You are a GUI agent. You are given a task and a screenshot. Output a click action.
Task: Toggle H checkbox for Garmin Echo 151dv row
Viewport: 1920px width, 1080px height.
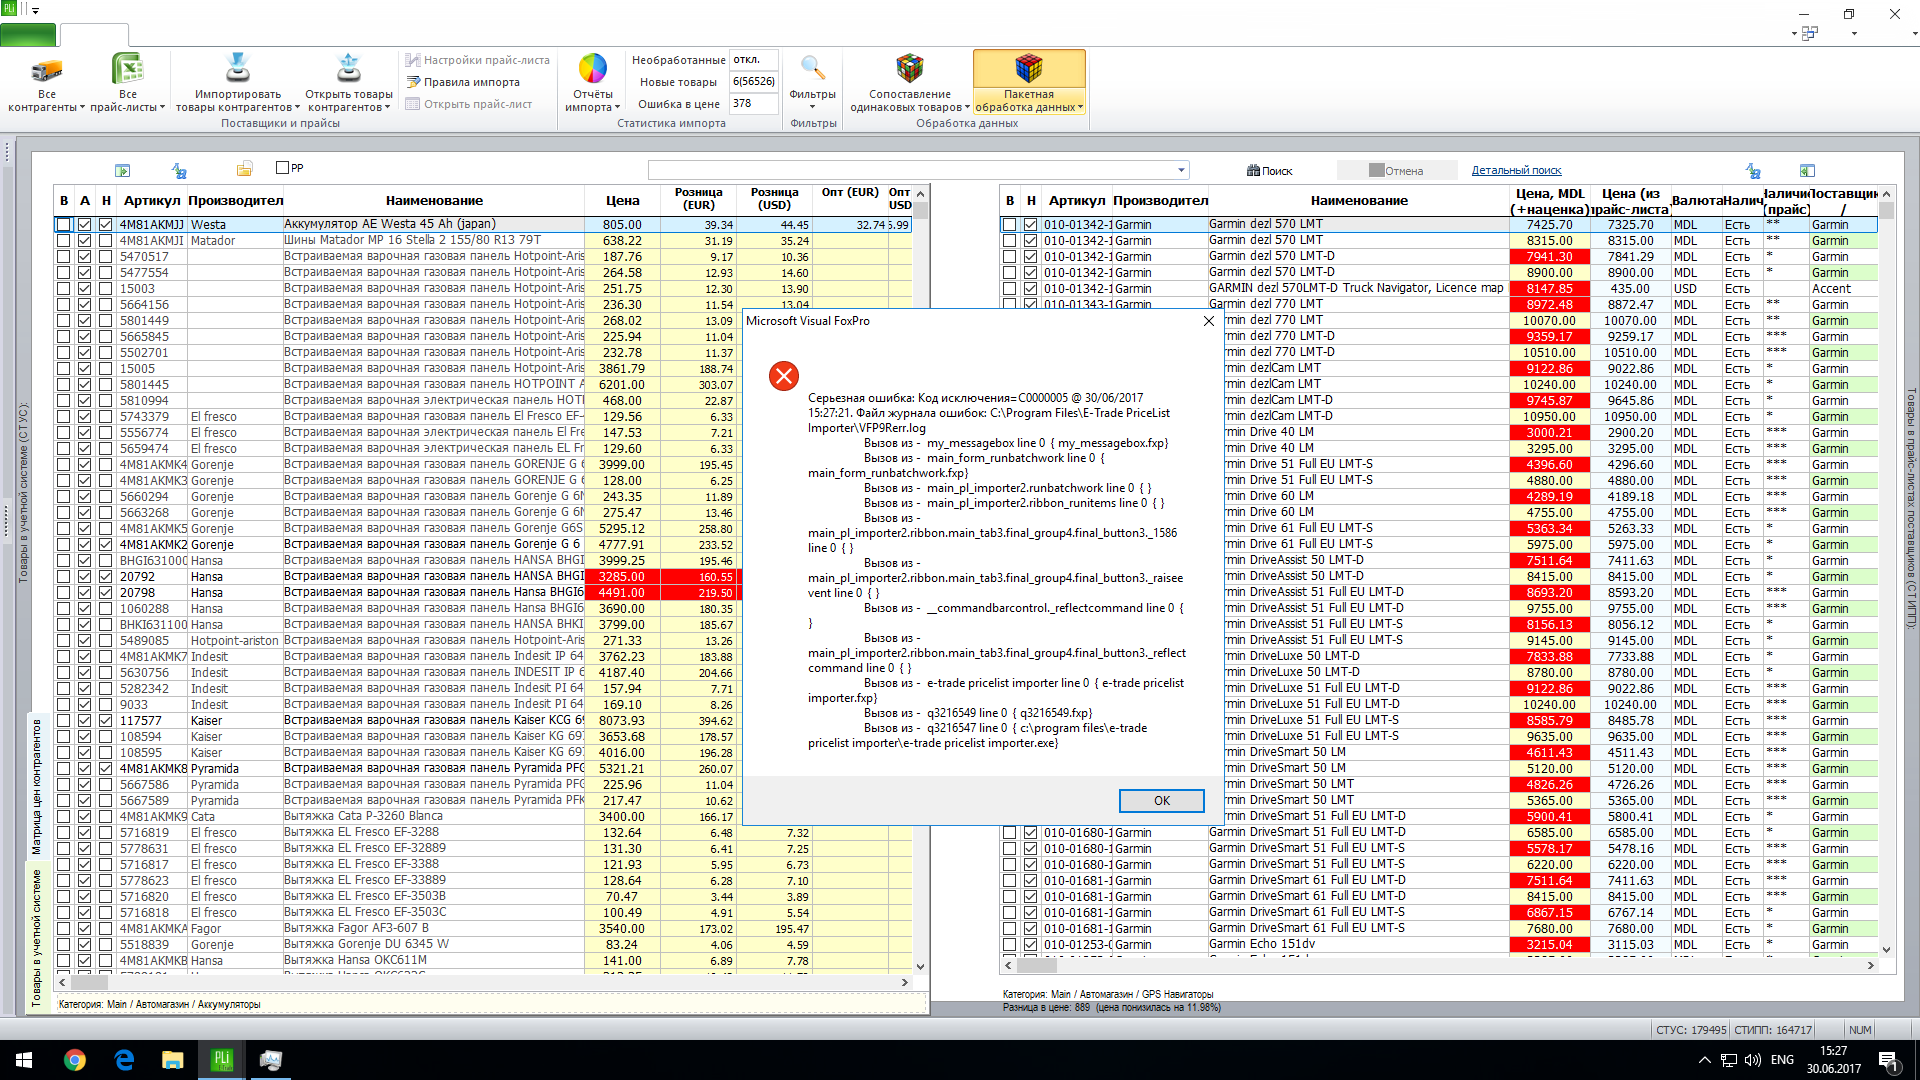(1031, 945)
